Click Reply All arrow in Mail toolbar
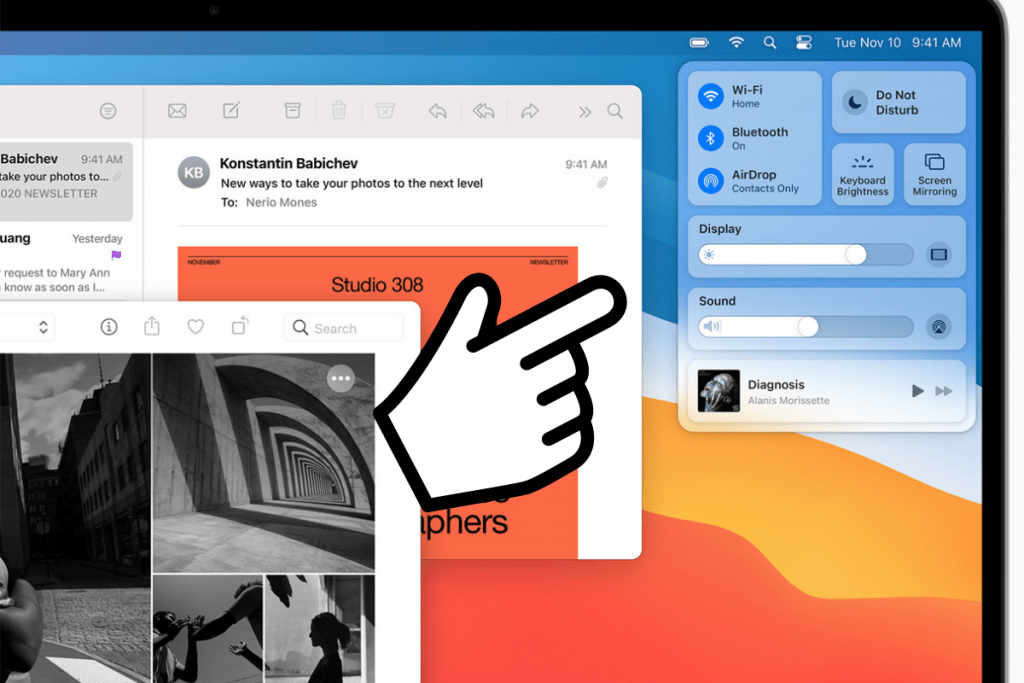This screenshot has height=683, width=1024. click(x=484, y=111)
